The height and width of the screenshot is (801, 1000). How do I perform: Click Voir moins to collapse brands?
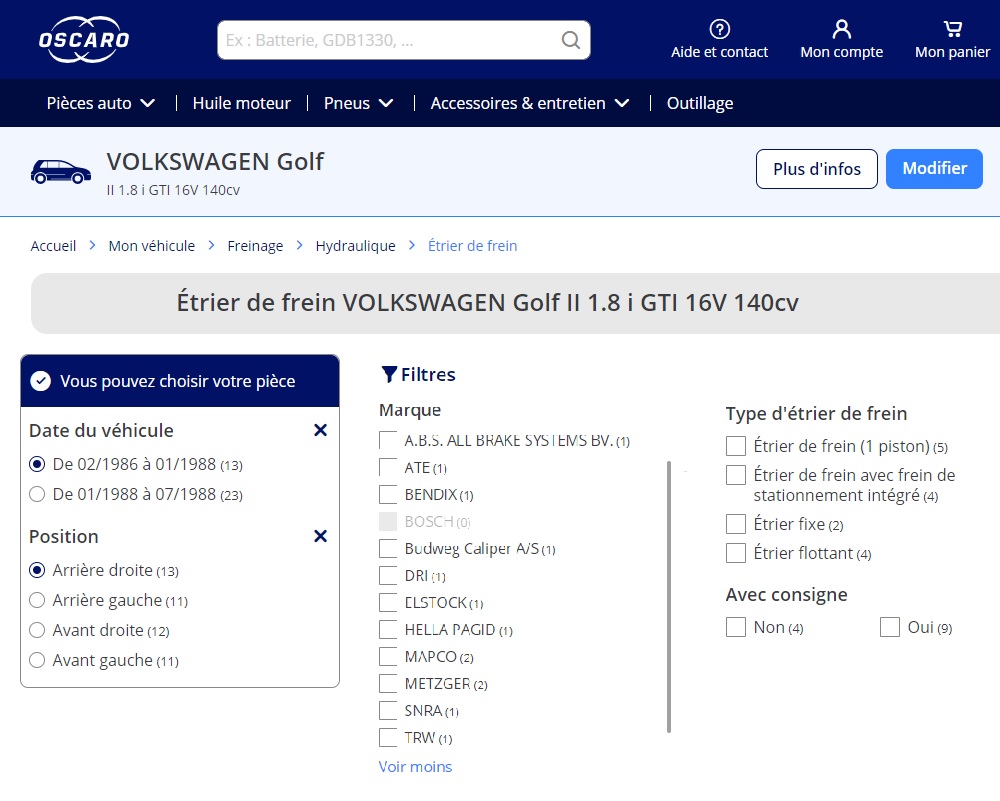pyautogui.click(x=415, y=767)
